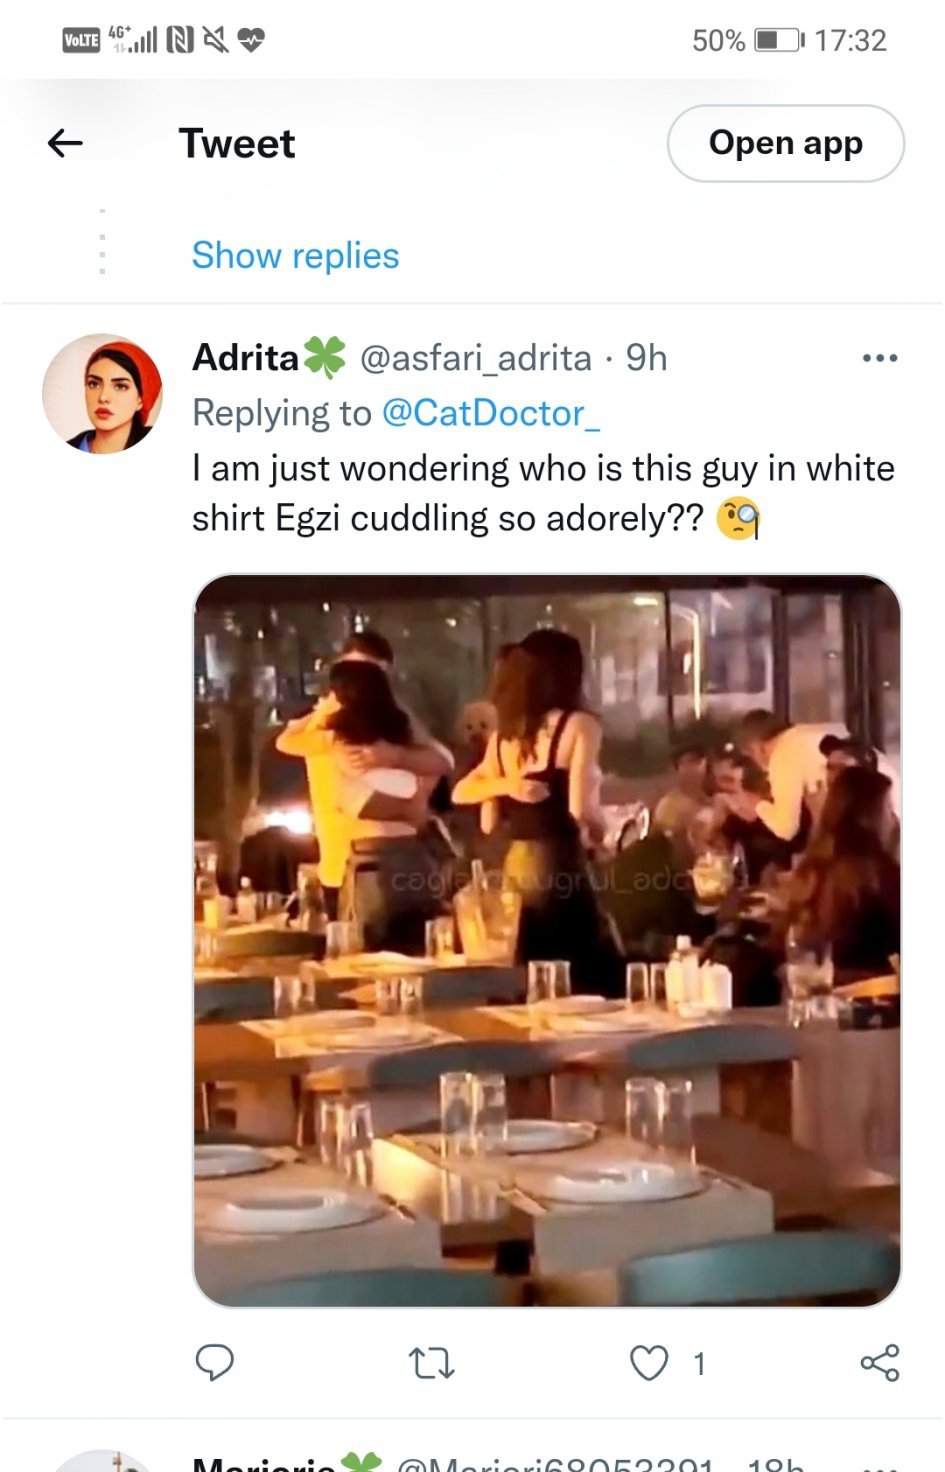Tap the battery icon in status bar
Viewport: 945px width, 1472px height.
tap(778, 40)
